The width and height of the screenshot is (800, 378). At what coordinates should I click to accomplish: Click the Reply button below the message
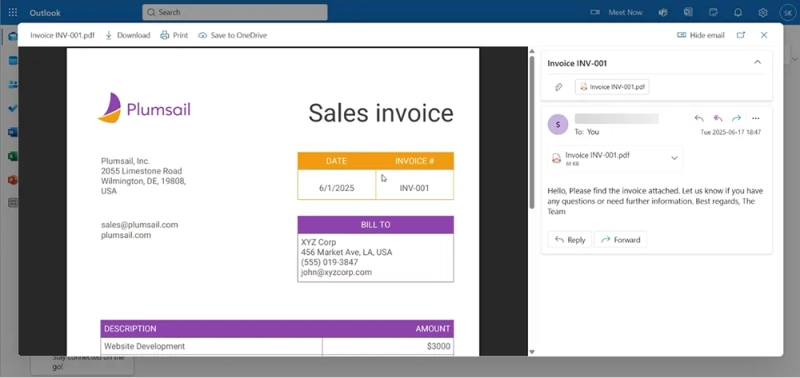(569, 240)
